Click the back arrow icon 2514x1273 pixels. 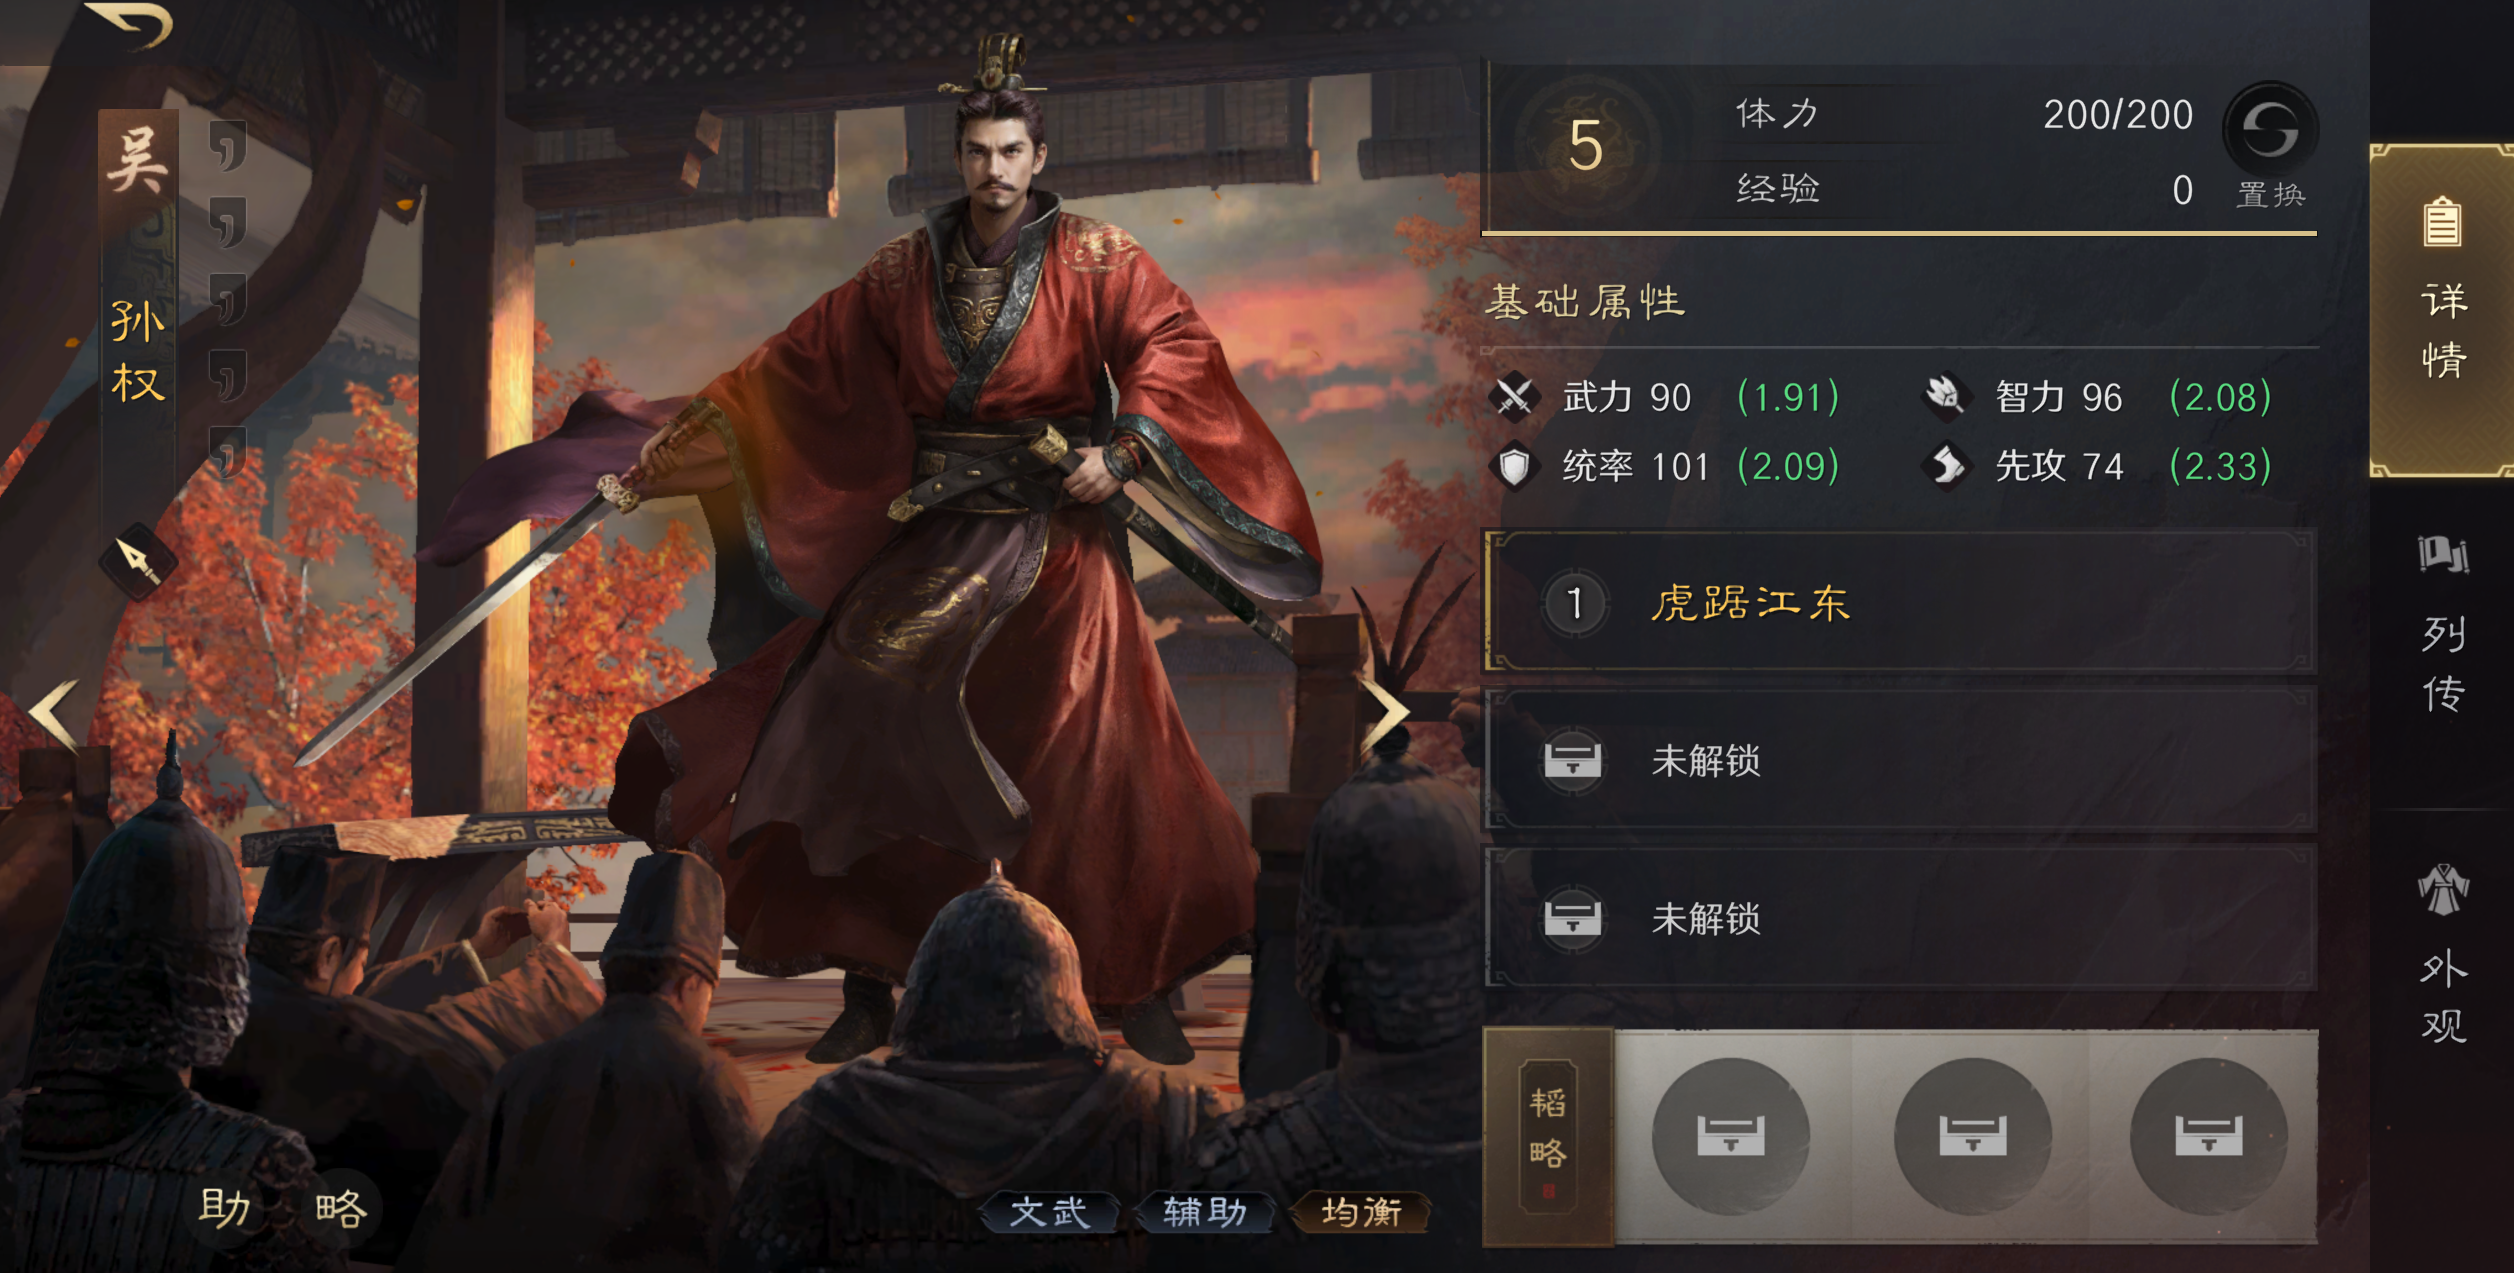tap(130, 24)
